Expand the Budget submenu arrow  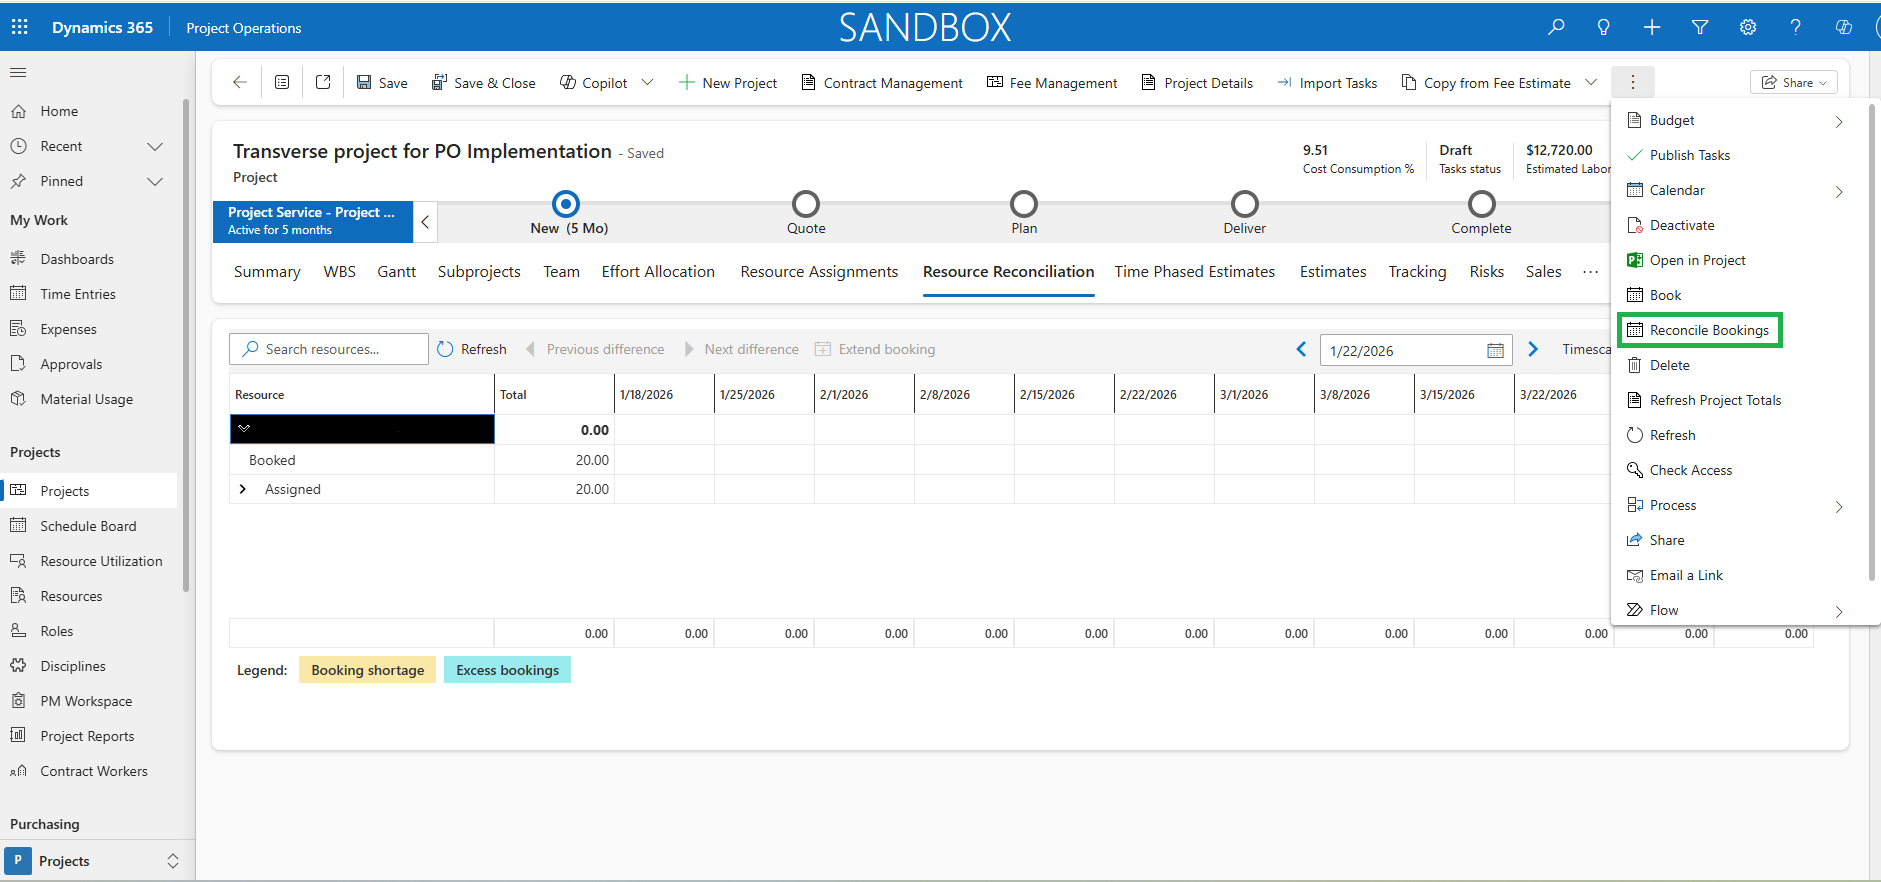[x=1838, y=121]
